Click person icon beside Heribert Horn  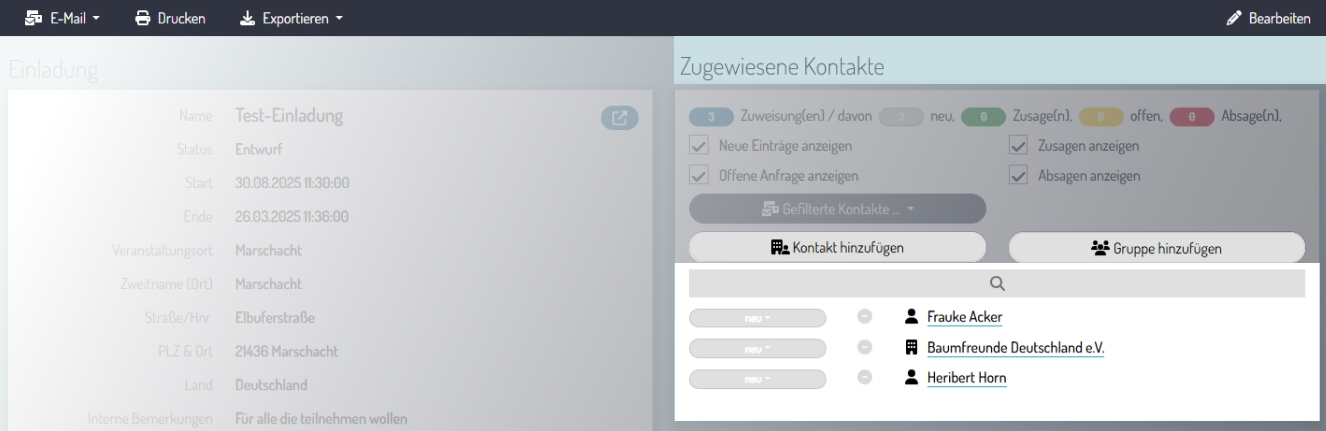click(x=910, y=379)
